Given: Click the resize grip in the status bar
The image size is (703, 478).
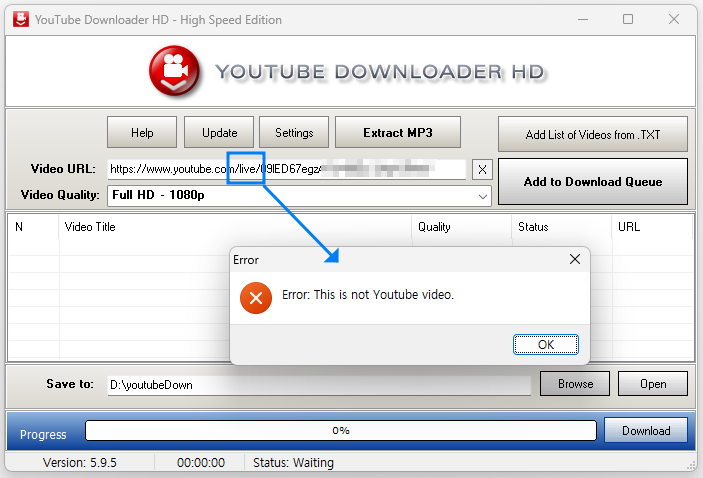Looking at the screenshot, I should (x=690, y=465).
